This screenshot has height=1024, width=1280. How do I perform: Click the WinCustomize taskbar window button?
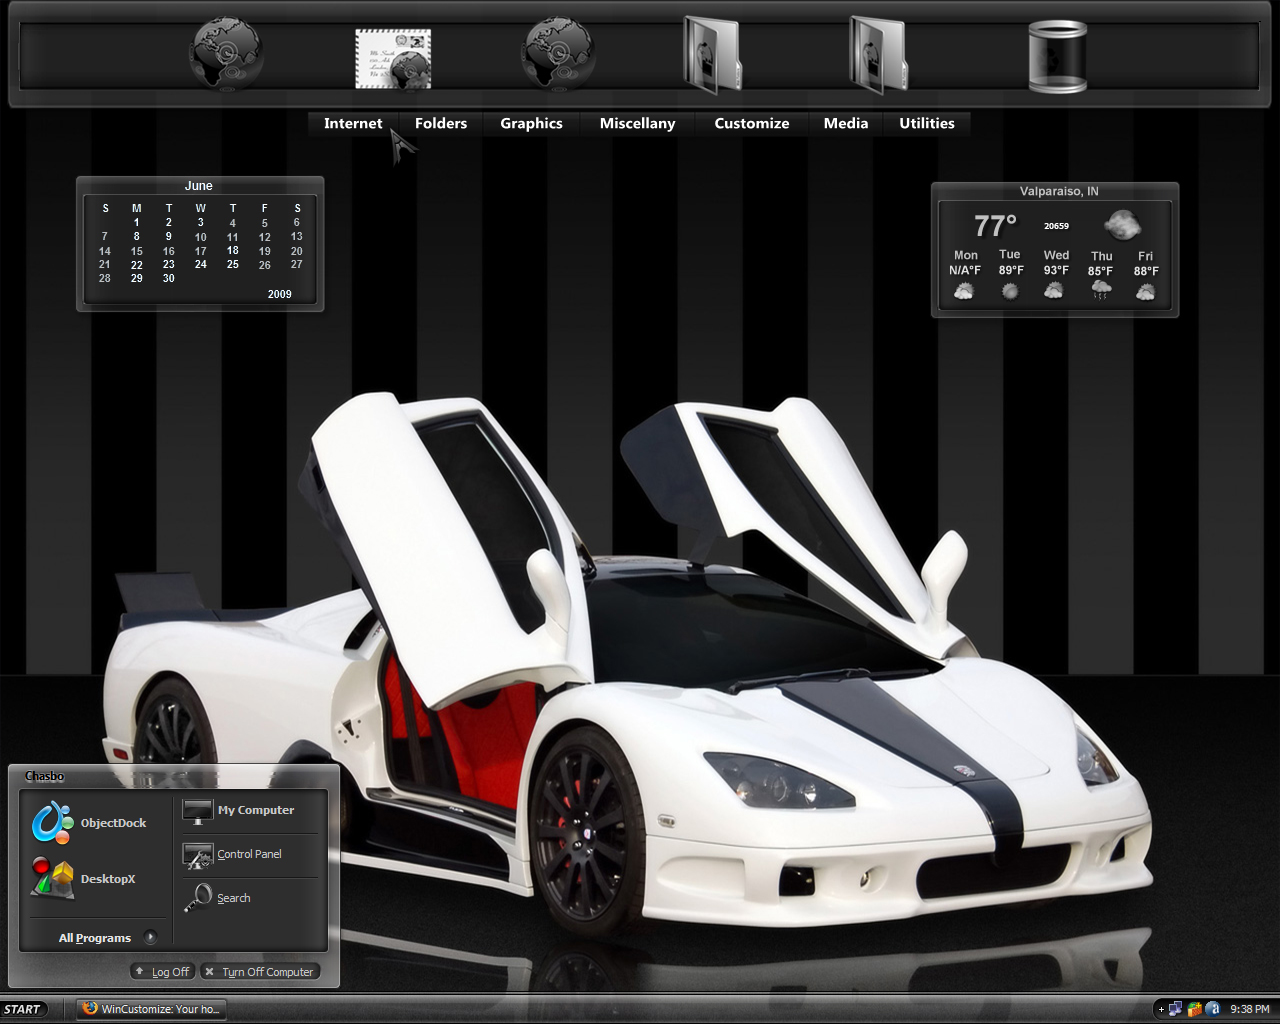[151, 1009]
